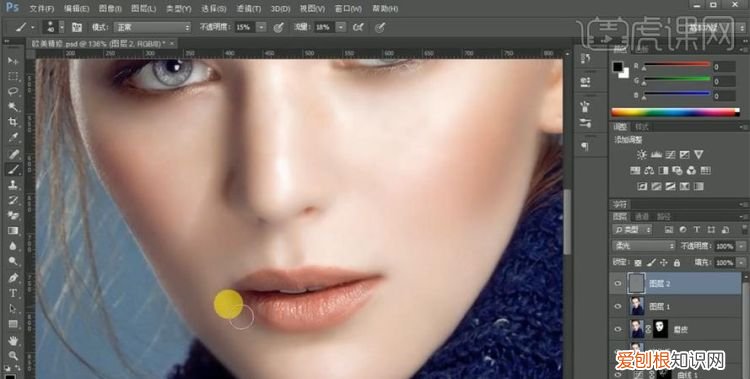Toggle lock image pixels
The height and width of the screenshot is (379, 750).
pyautogui.click(x=651, y=263)
